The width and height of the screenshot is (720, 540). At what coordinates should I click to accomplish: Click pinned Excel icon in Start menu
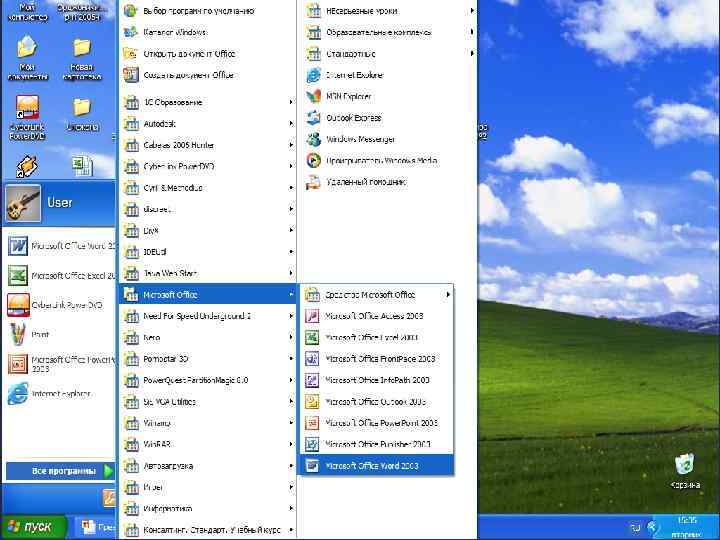point(18,276)
